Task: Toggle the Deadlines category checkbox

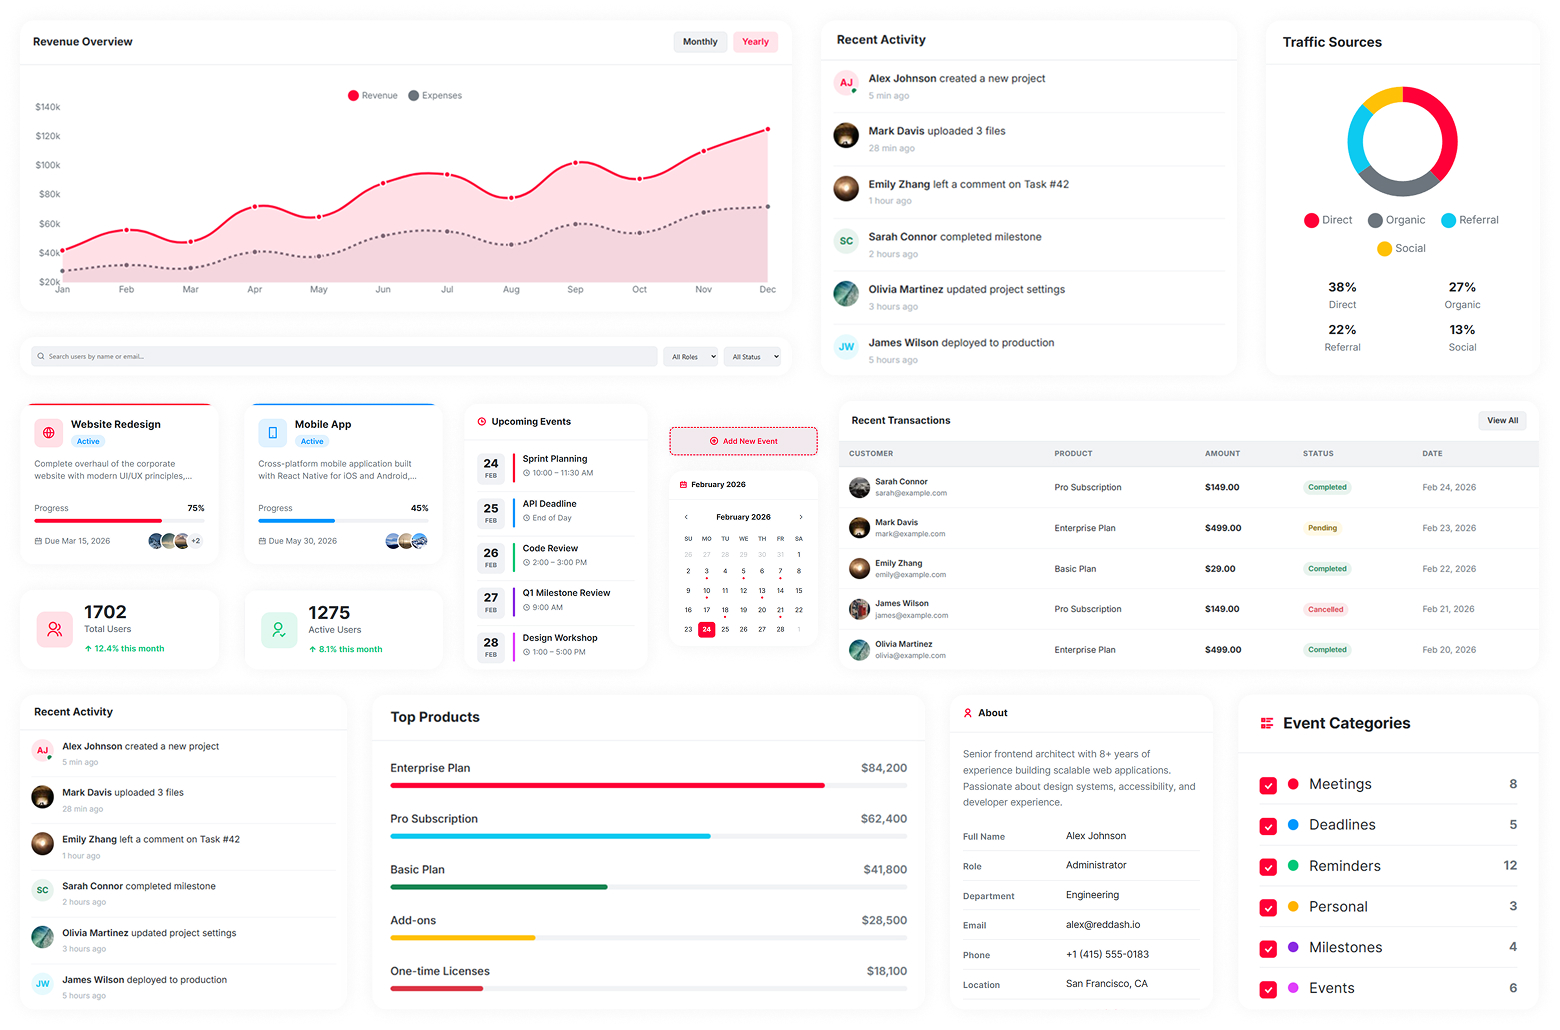Action: pyautogui.click(x=1268, y=826)
